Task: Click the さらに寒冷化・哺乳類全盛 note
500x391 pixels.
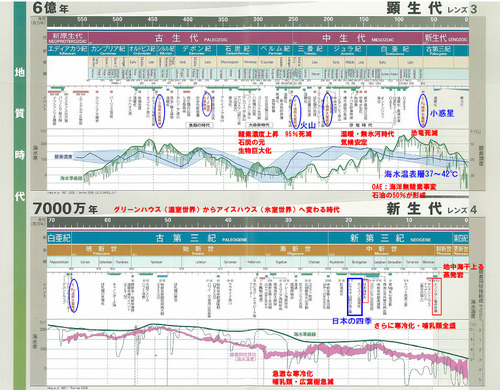Action: pyautogui.click(x=415, y=326)
